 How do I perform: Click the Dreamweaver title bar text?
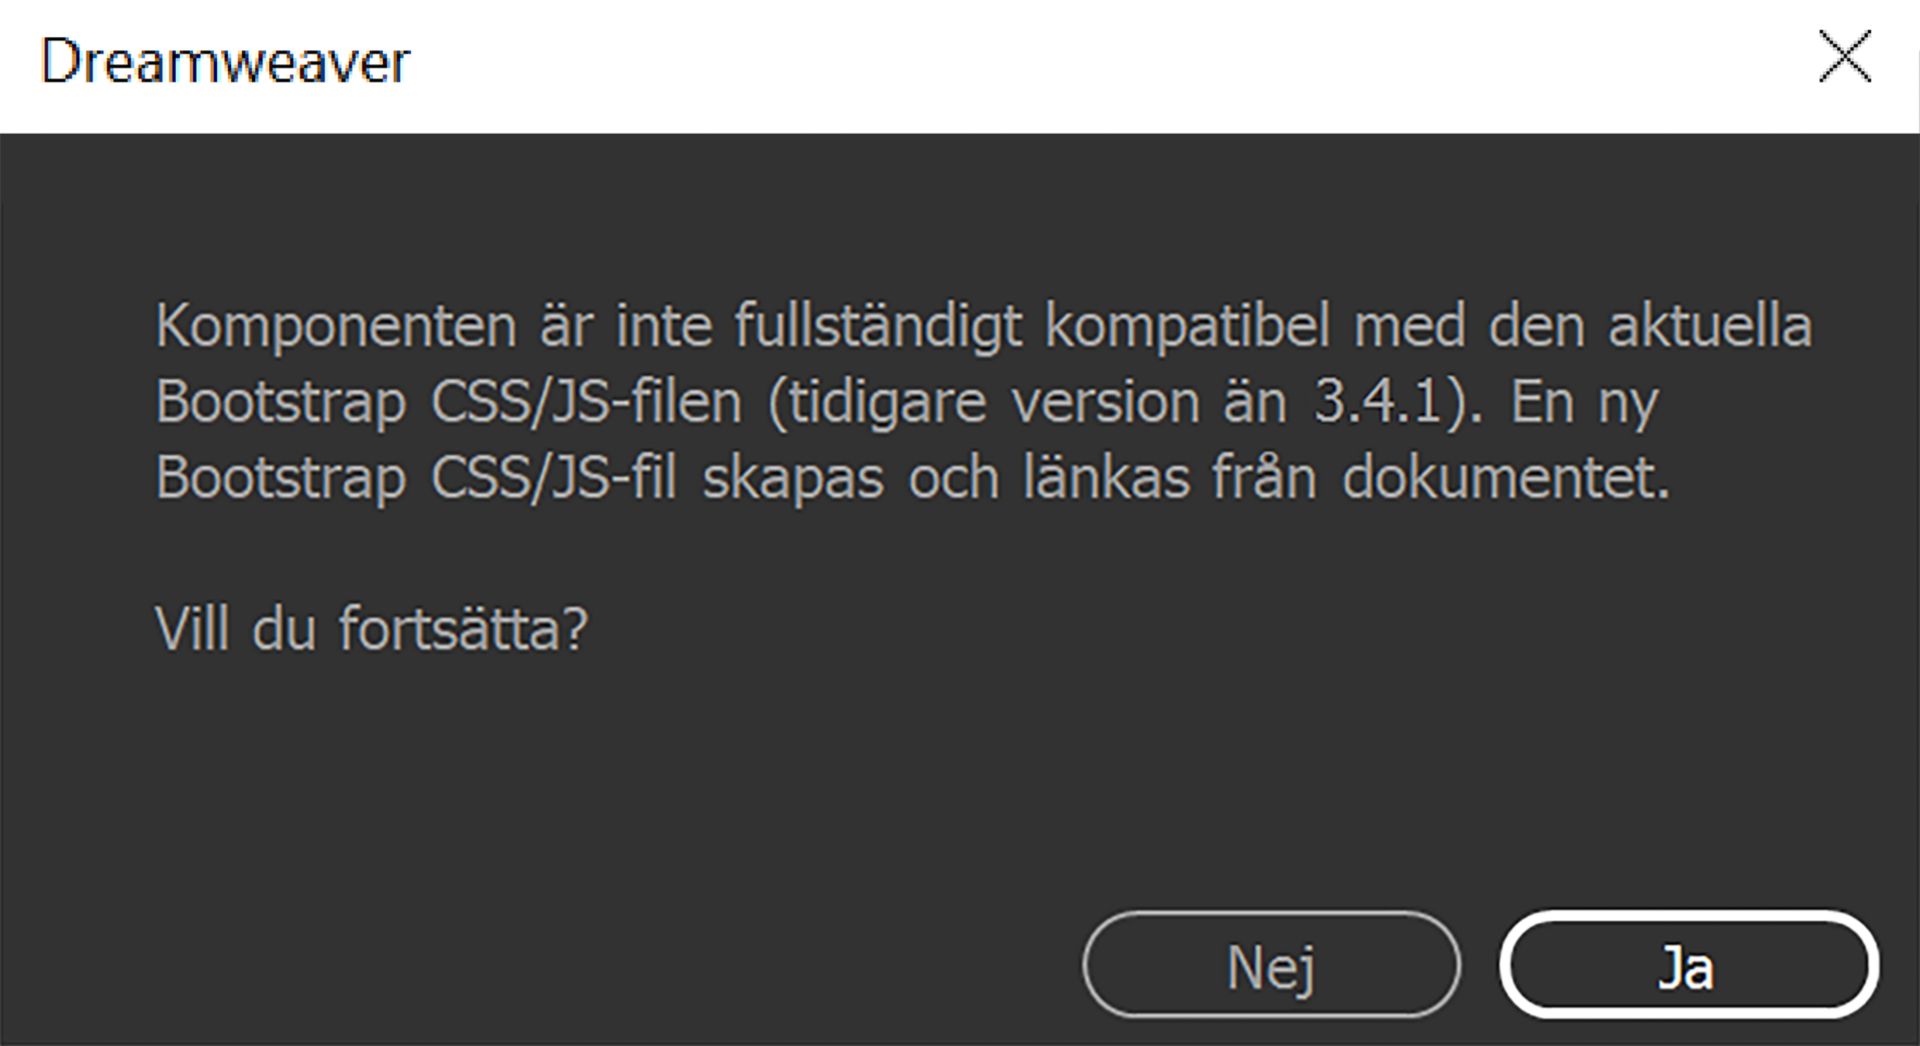225,62
